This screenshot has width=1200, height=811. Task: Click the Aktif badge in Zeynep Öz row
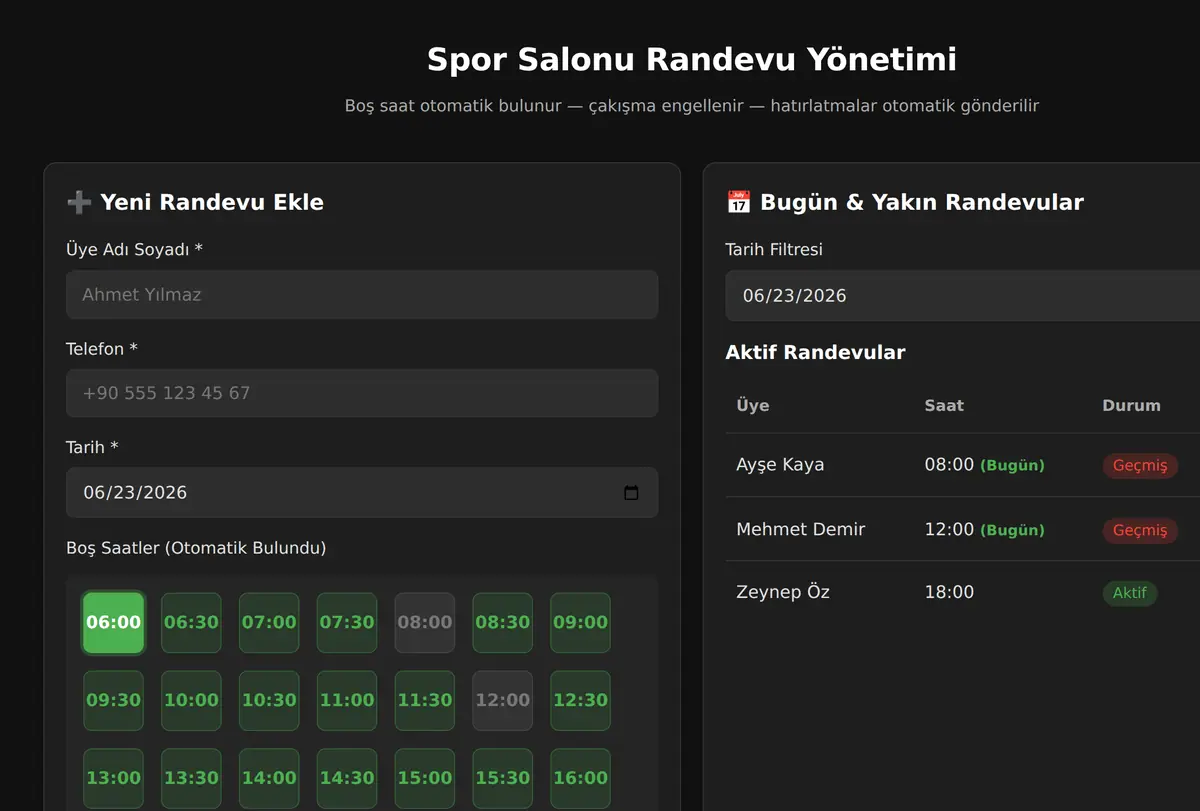pyautogui.click(x=1130, y=593)
